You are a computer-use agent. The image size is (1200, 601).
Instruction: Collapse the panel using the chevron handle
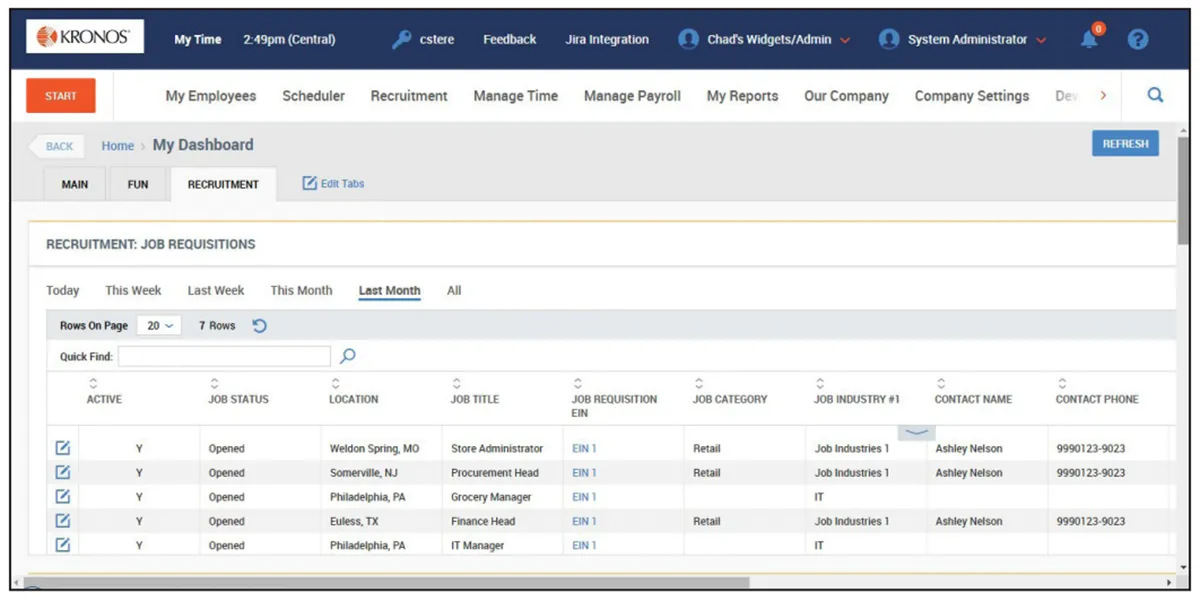pyautogui.click(x=917, y=432)
